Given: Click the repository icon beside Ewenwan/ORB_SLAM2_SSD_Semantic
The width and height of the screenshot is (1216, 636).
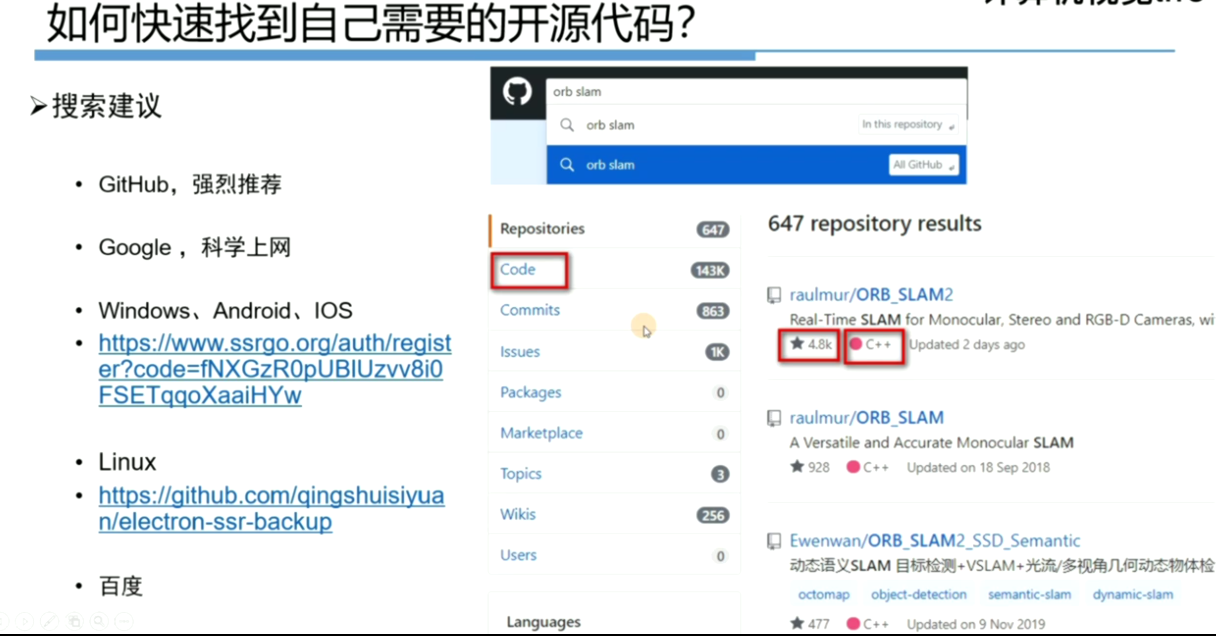Looking at the screenshot, I should [x=774, y=541].
